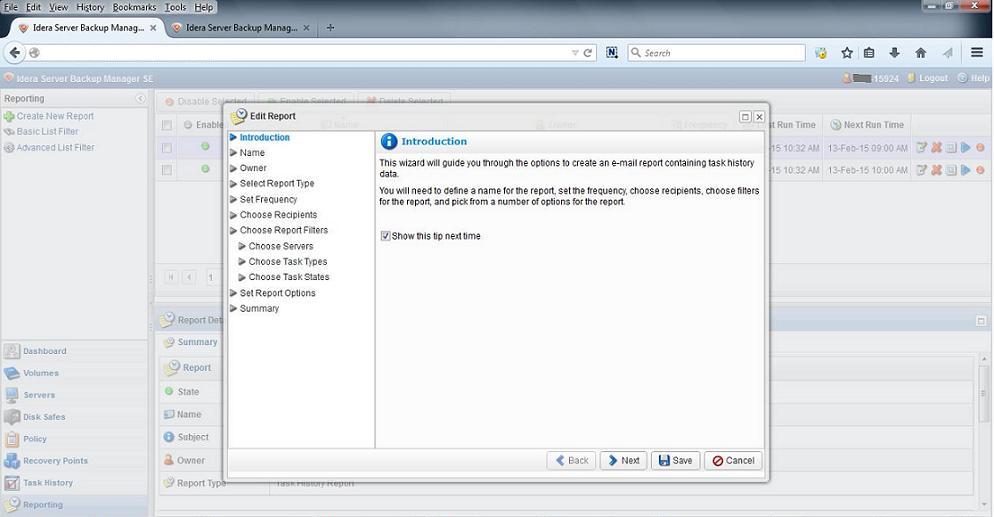Go to the Choose Task Types sub-step
Screen dimensions: 994x517
coord(288,261)
